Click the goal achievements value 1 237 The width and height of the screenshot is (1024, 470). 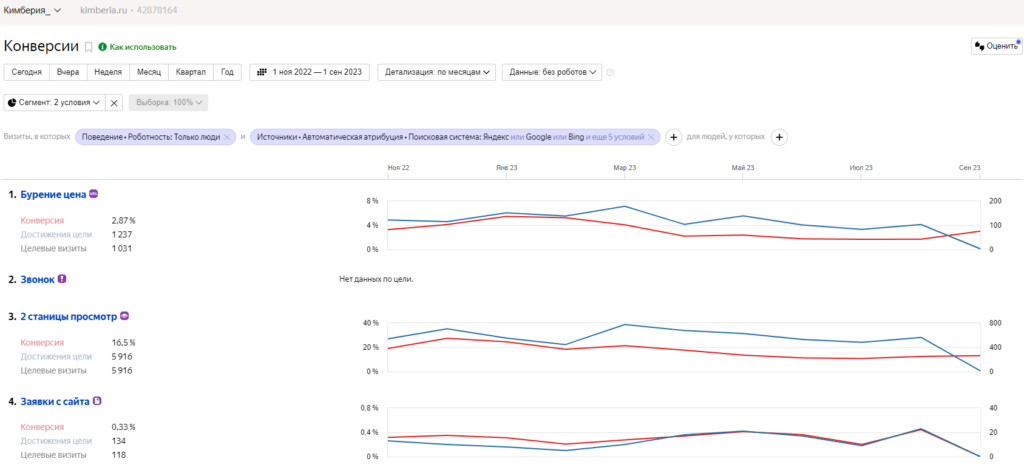[122, 234]
